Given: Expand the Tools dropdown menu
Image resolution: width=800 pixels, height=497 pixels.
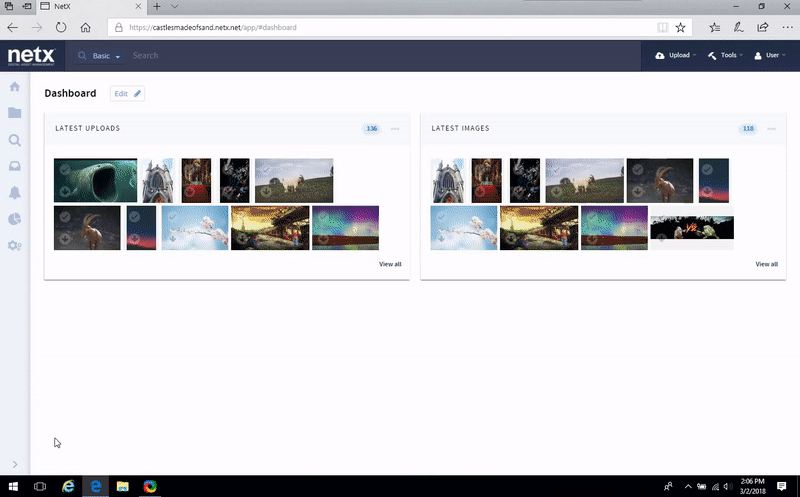Looking at the screenshot, I should coord(725,56).
